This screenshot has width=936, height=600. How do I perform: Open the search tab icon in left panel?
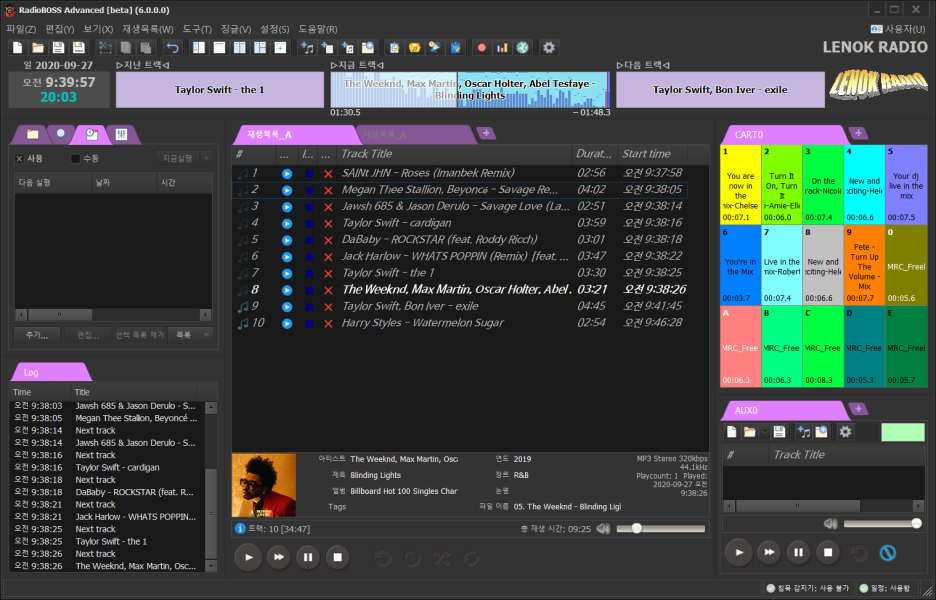[61, 134]
